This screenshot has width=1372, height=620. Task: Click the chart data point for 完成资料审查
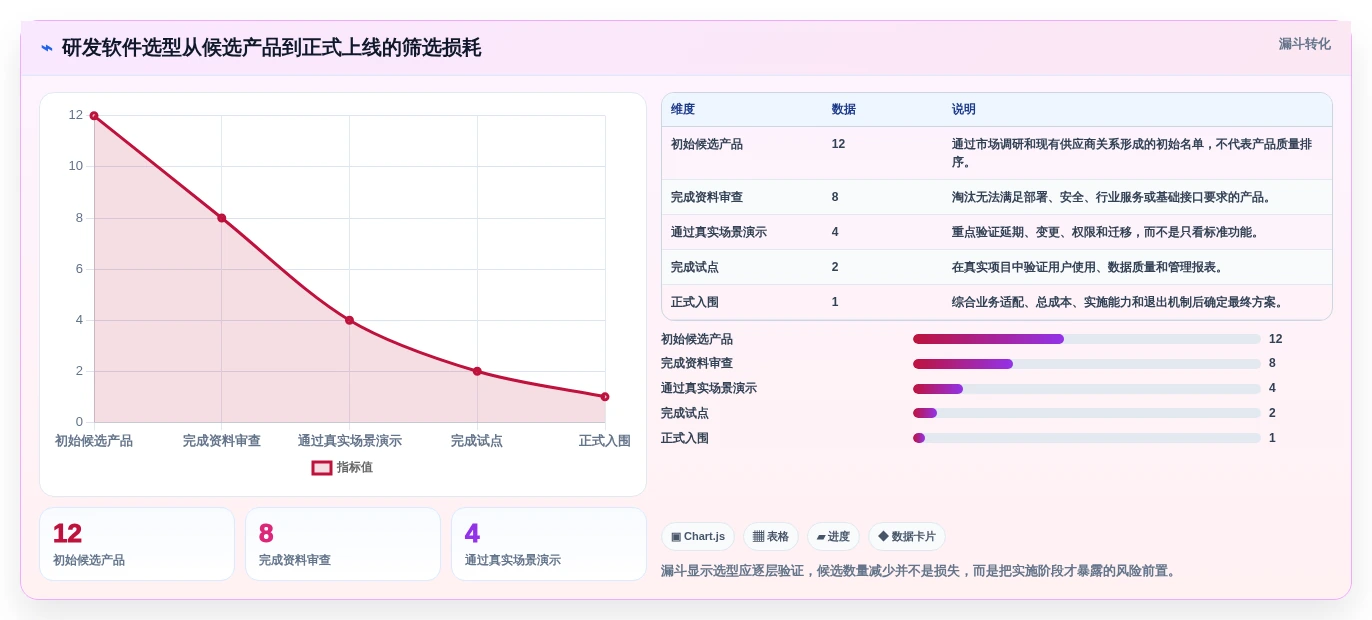coord(222,218)
